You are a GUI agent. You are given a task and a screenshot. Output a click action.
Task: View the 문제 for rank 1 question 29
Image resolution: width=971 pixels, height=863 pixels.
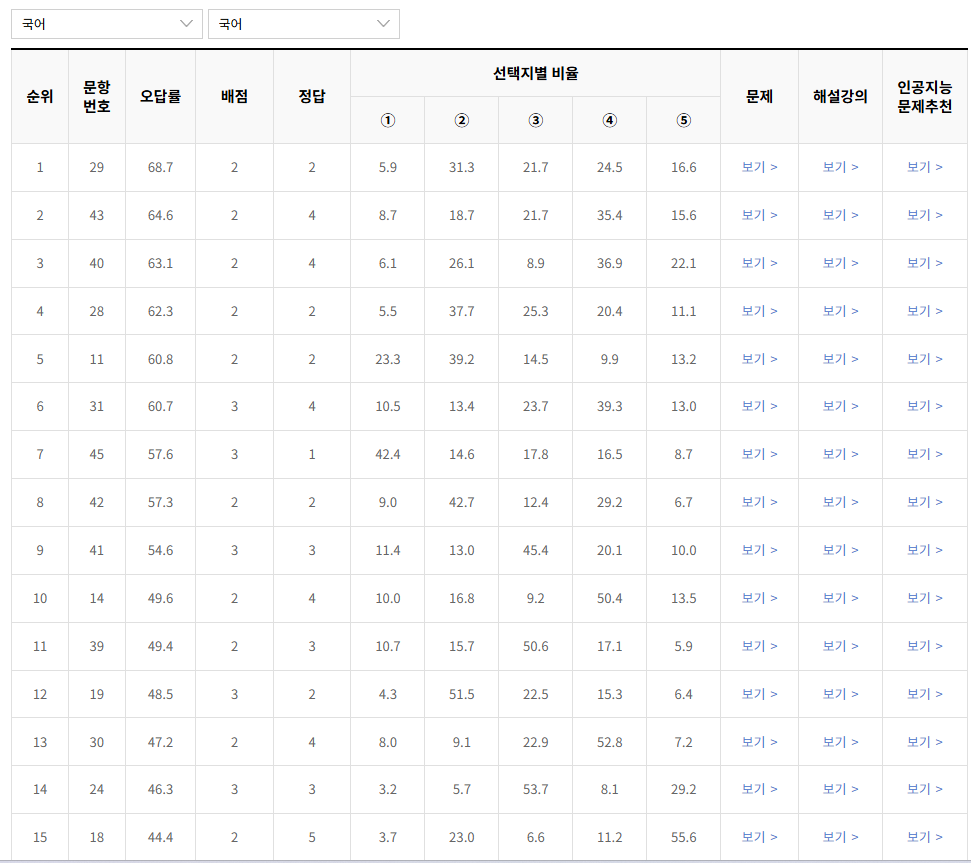(760, 167)
